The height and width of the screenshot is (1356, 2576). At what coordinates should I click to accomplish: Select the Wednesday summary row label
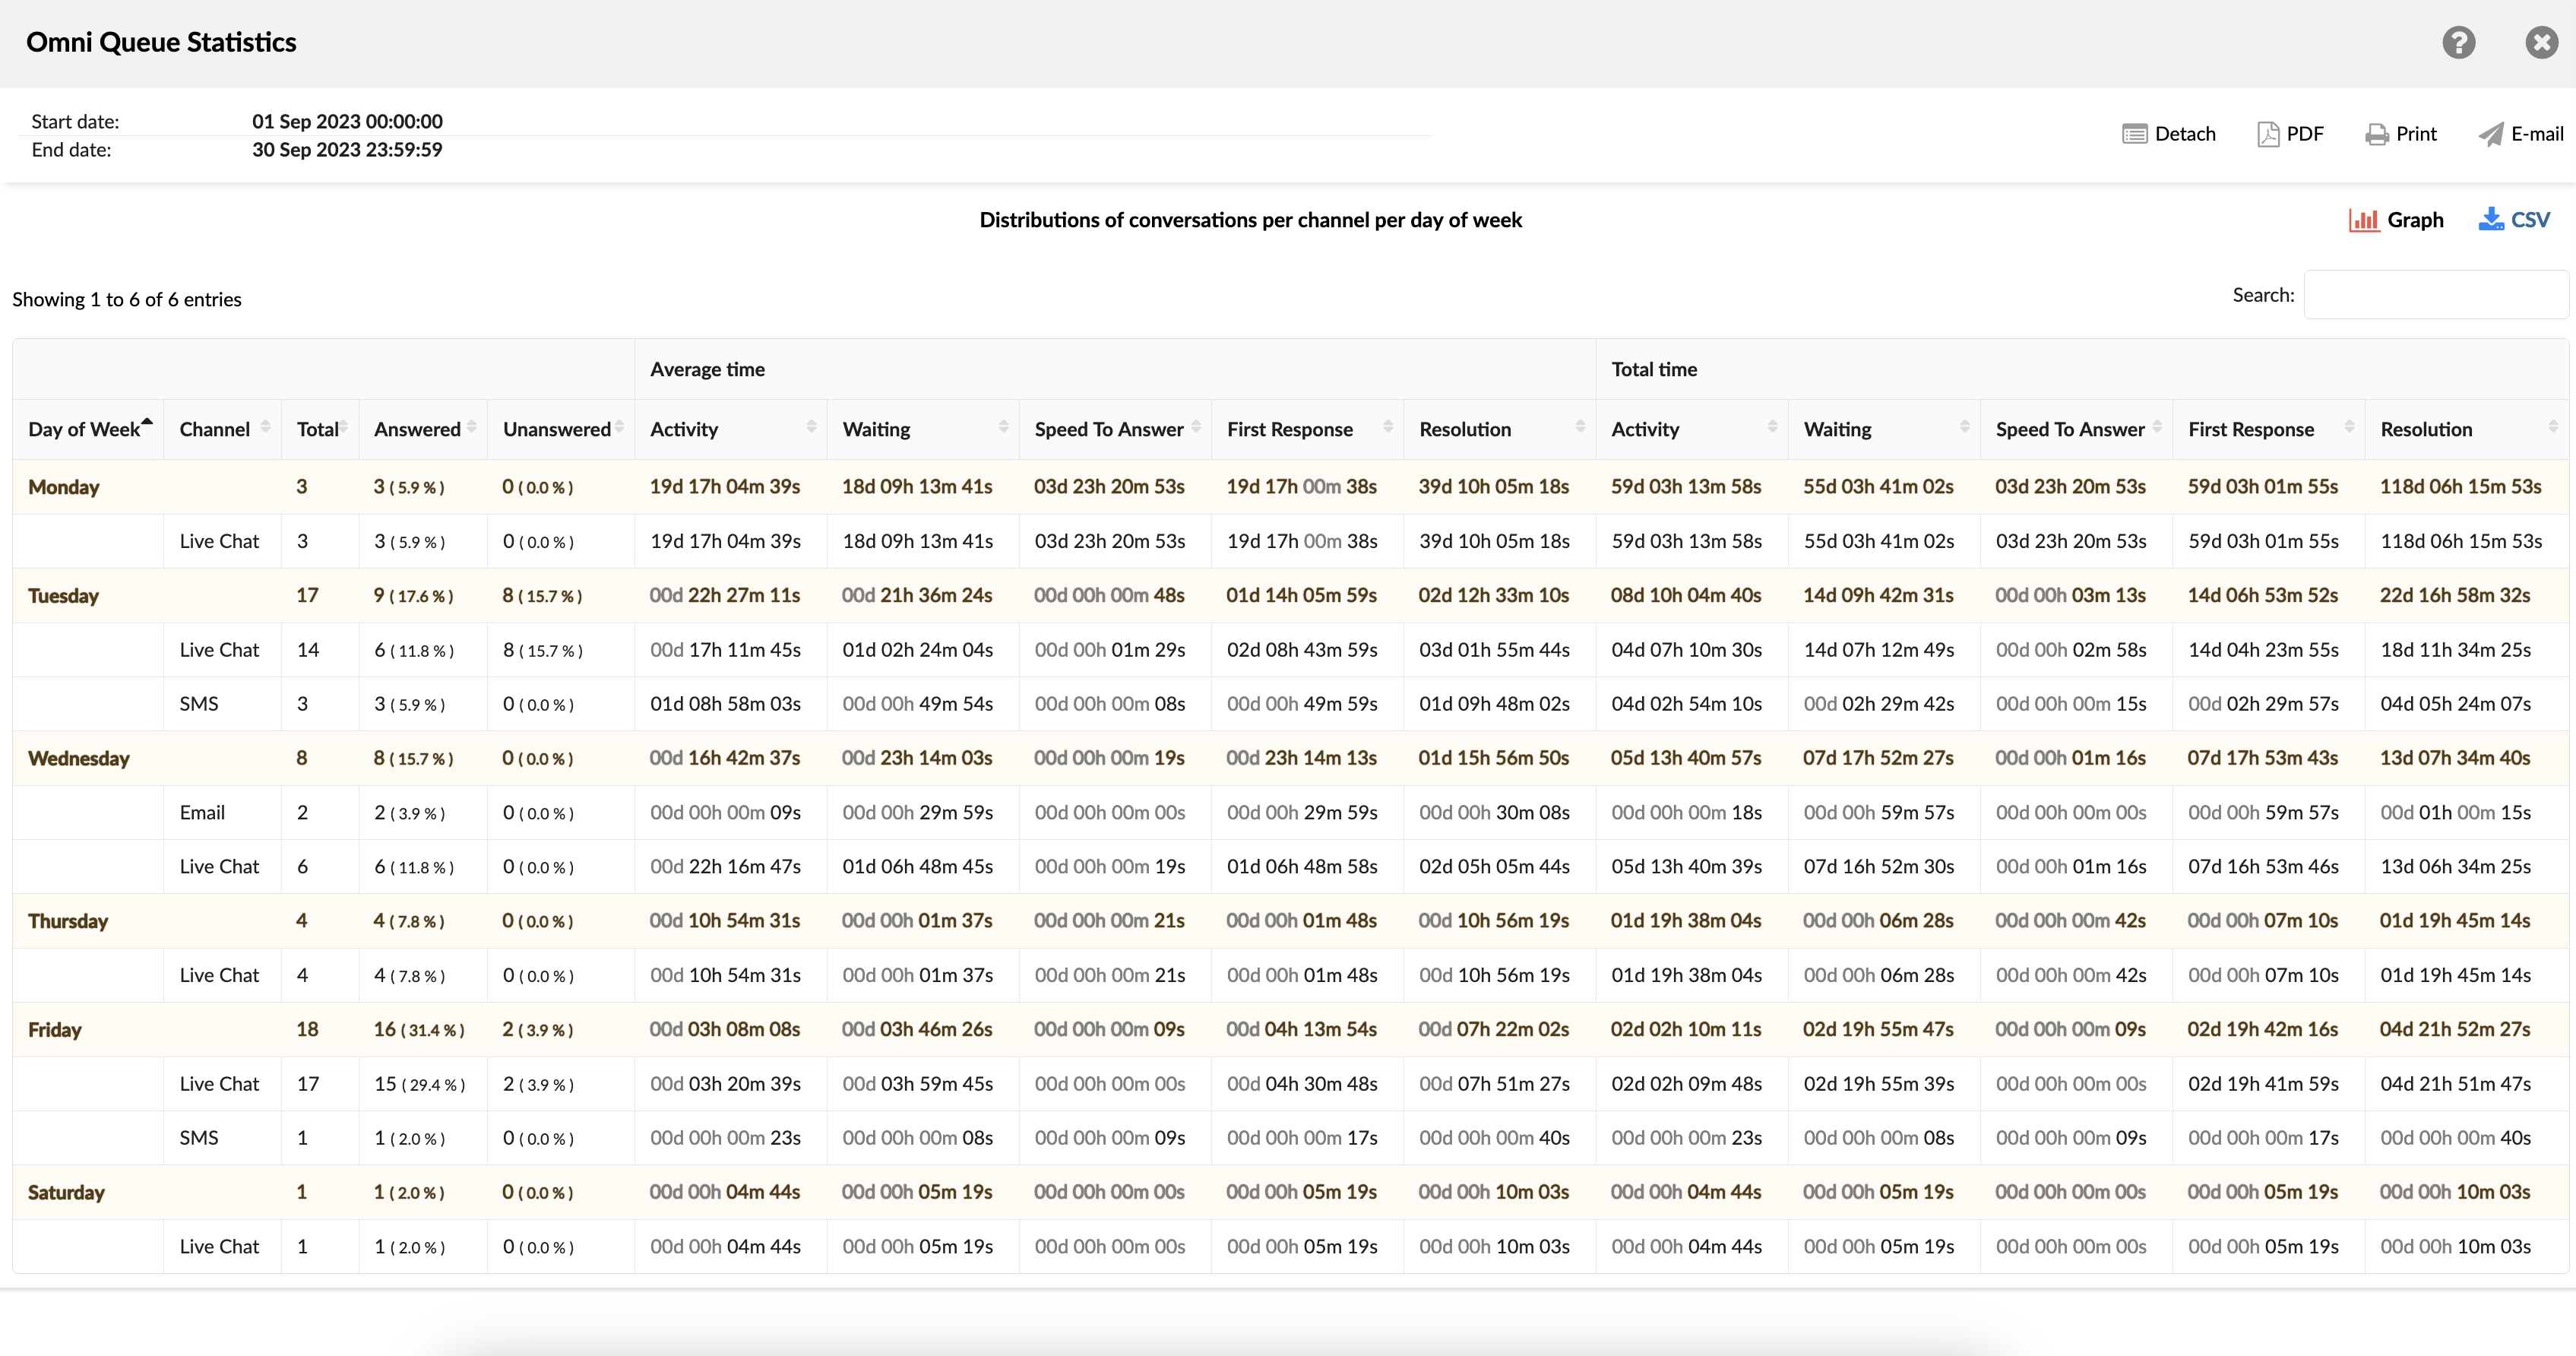tap(79, 758)
